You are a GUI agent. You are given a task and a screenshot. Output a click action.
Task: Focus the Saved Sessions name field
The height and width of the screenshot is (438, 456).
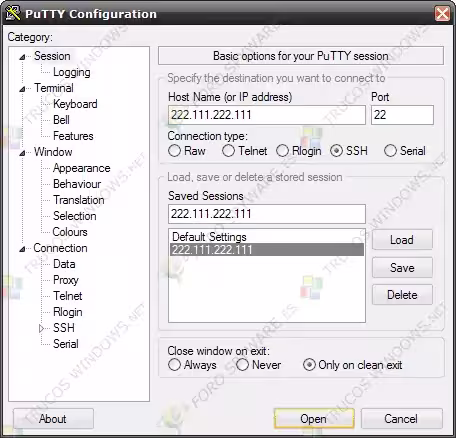[267, 214]
